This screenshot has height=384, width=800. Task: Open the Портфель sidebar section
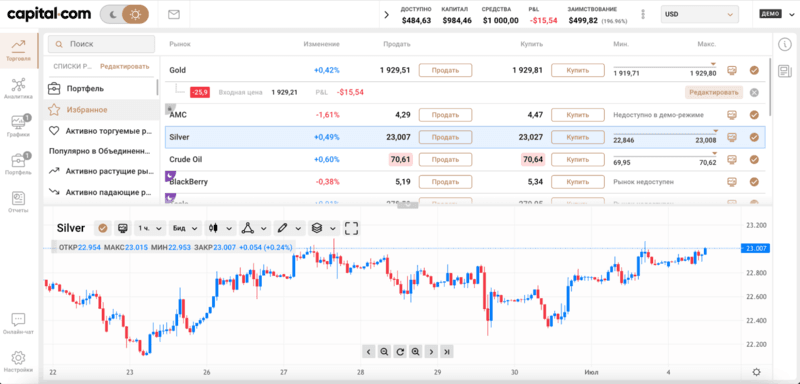point(18,164)
